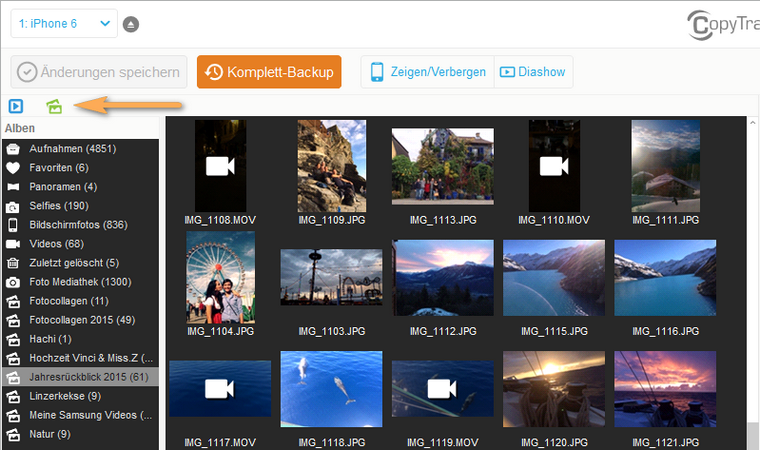Open the iPhone 6 device dropdown
Image resolution: width=760 pixels, height=450 pixels.
coord(64,23)
